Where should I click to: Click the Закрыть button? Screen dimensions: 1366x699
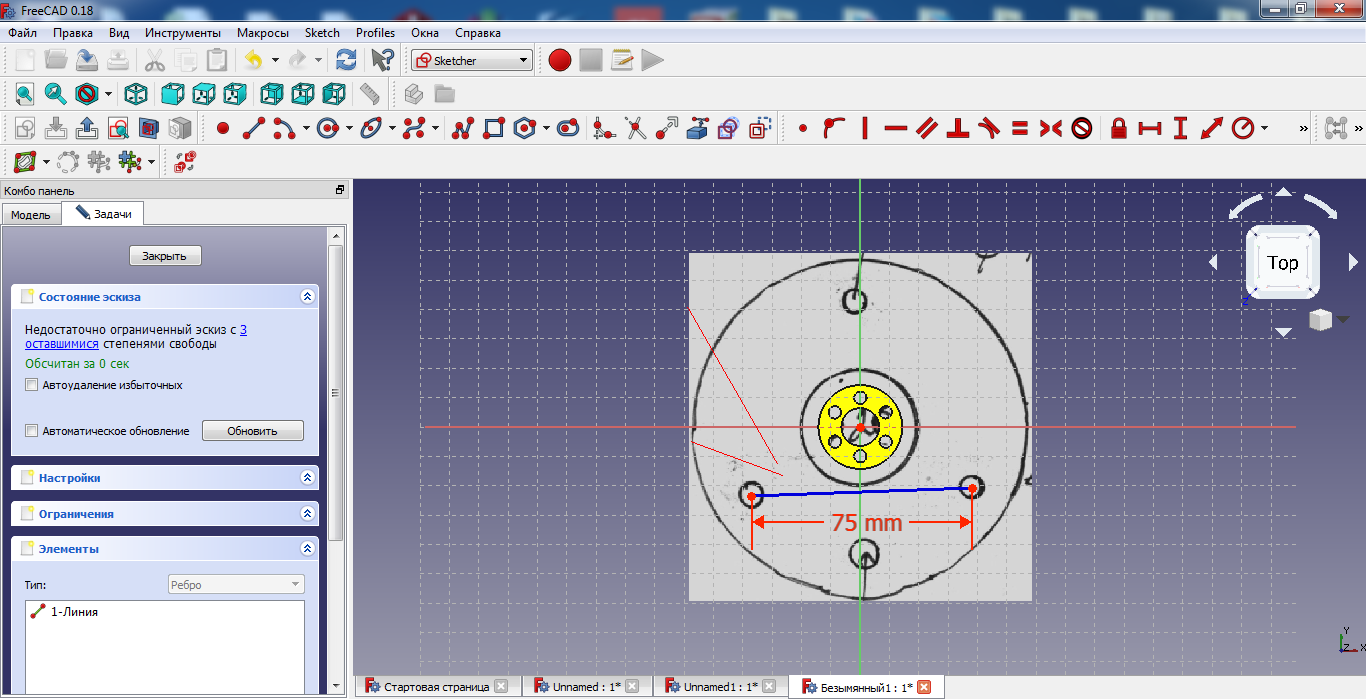click(165, 256)
